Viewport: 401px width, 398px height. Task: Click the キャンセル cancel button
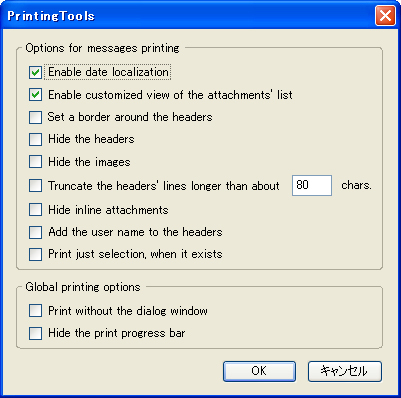(345, 371)
